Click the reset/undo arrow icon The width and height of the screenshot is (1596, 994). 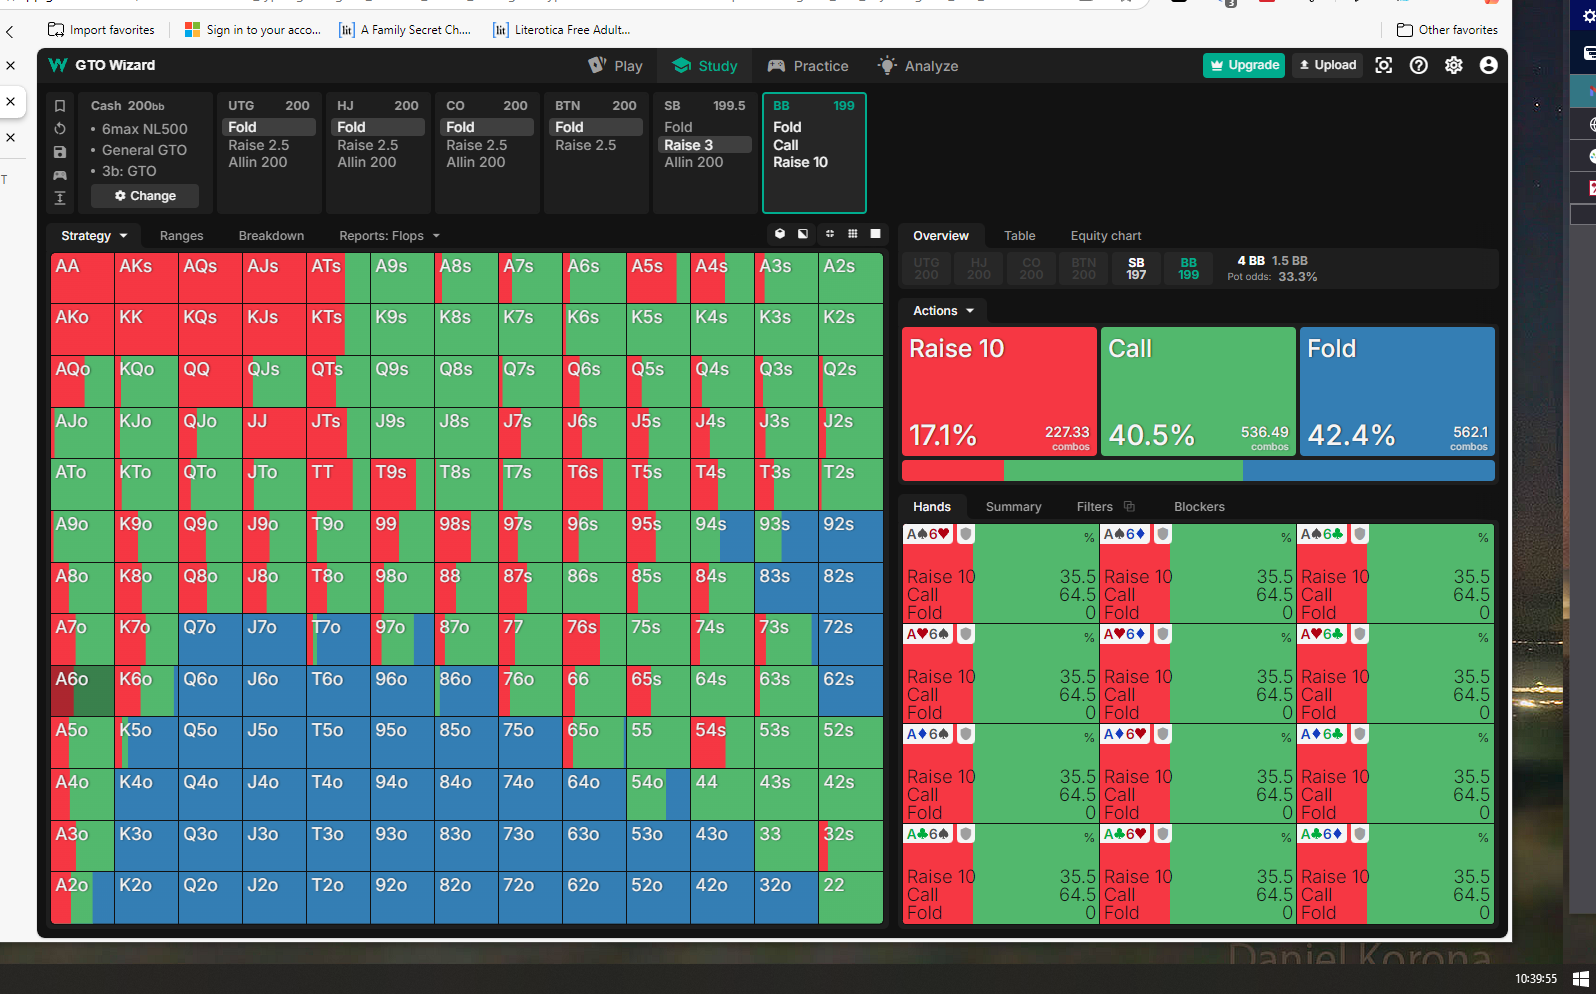pyautogui.click(x=60, y=129)
